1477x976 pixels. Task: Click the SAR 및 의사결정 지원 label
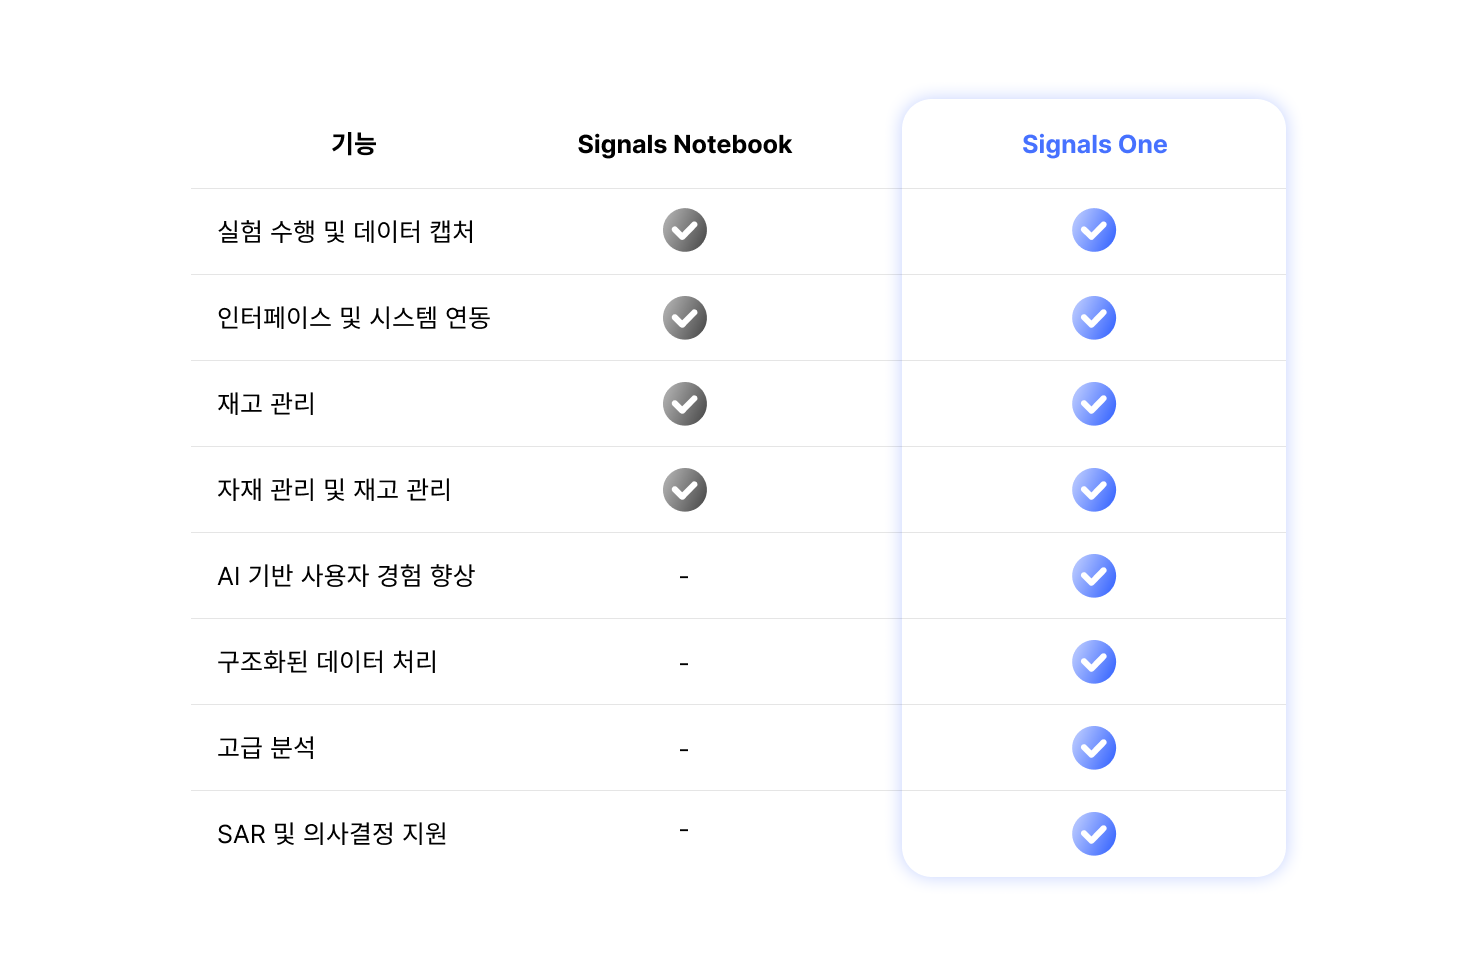click(332, 834)
